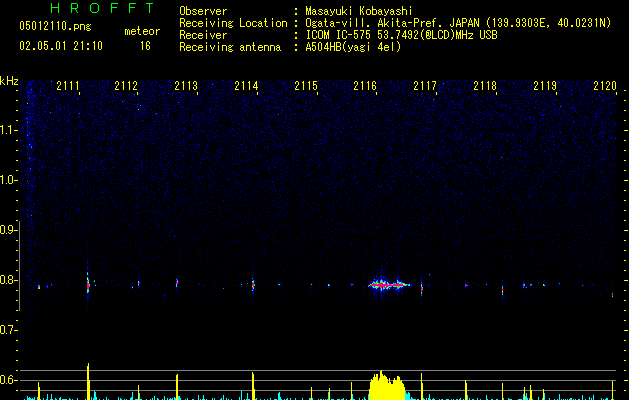Select the ICOM IC-575 receiver details

pyautogui.click(x=401, y=35)
